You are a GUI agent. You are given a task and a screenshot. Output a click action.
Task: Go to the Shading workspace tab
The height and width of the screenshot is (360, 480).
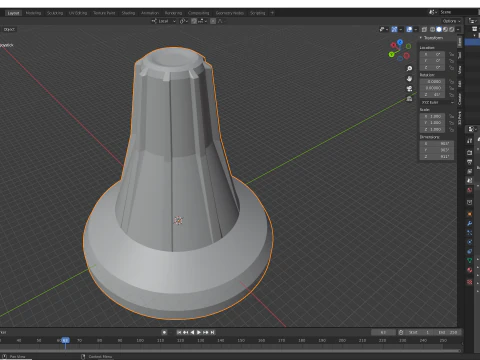[128, 13]
